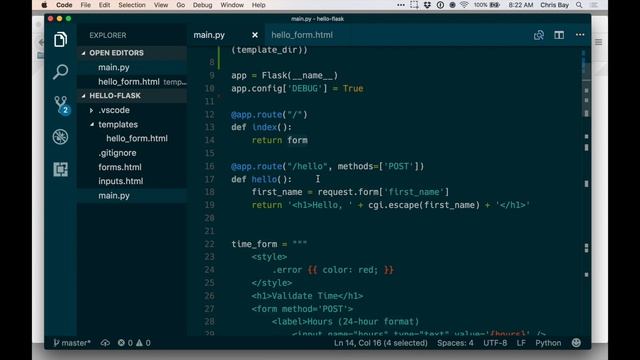The image size is (640, 360).
Task: Close the main.py editor tab
Action: 255,35
